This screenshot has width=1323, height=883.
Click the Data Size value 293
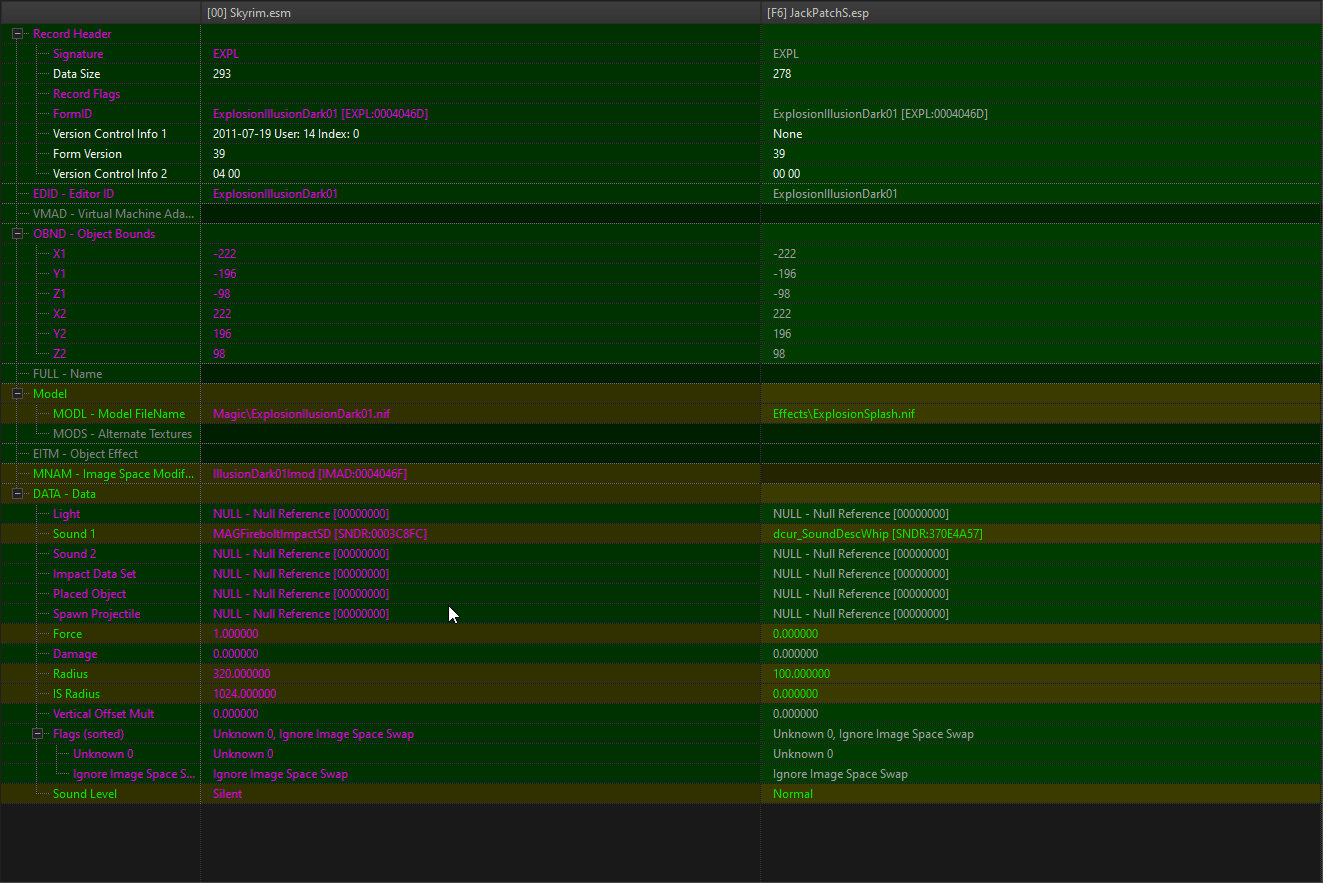coord(222,74)
